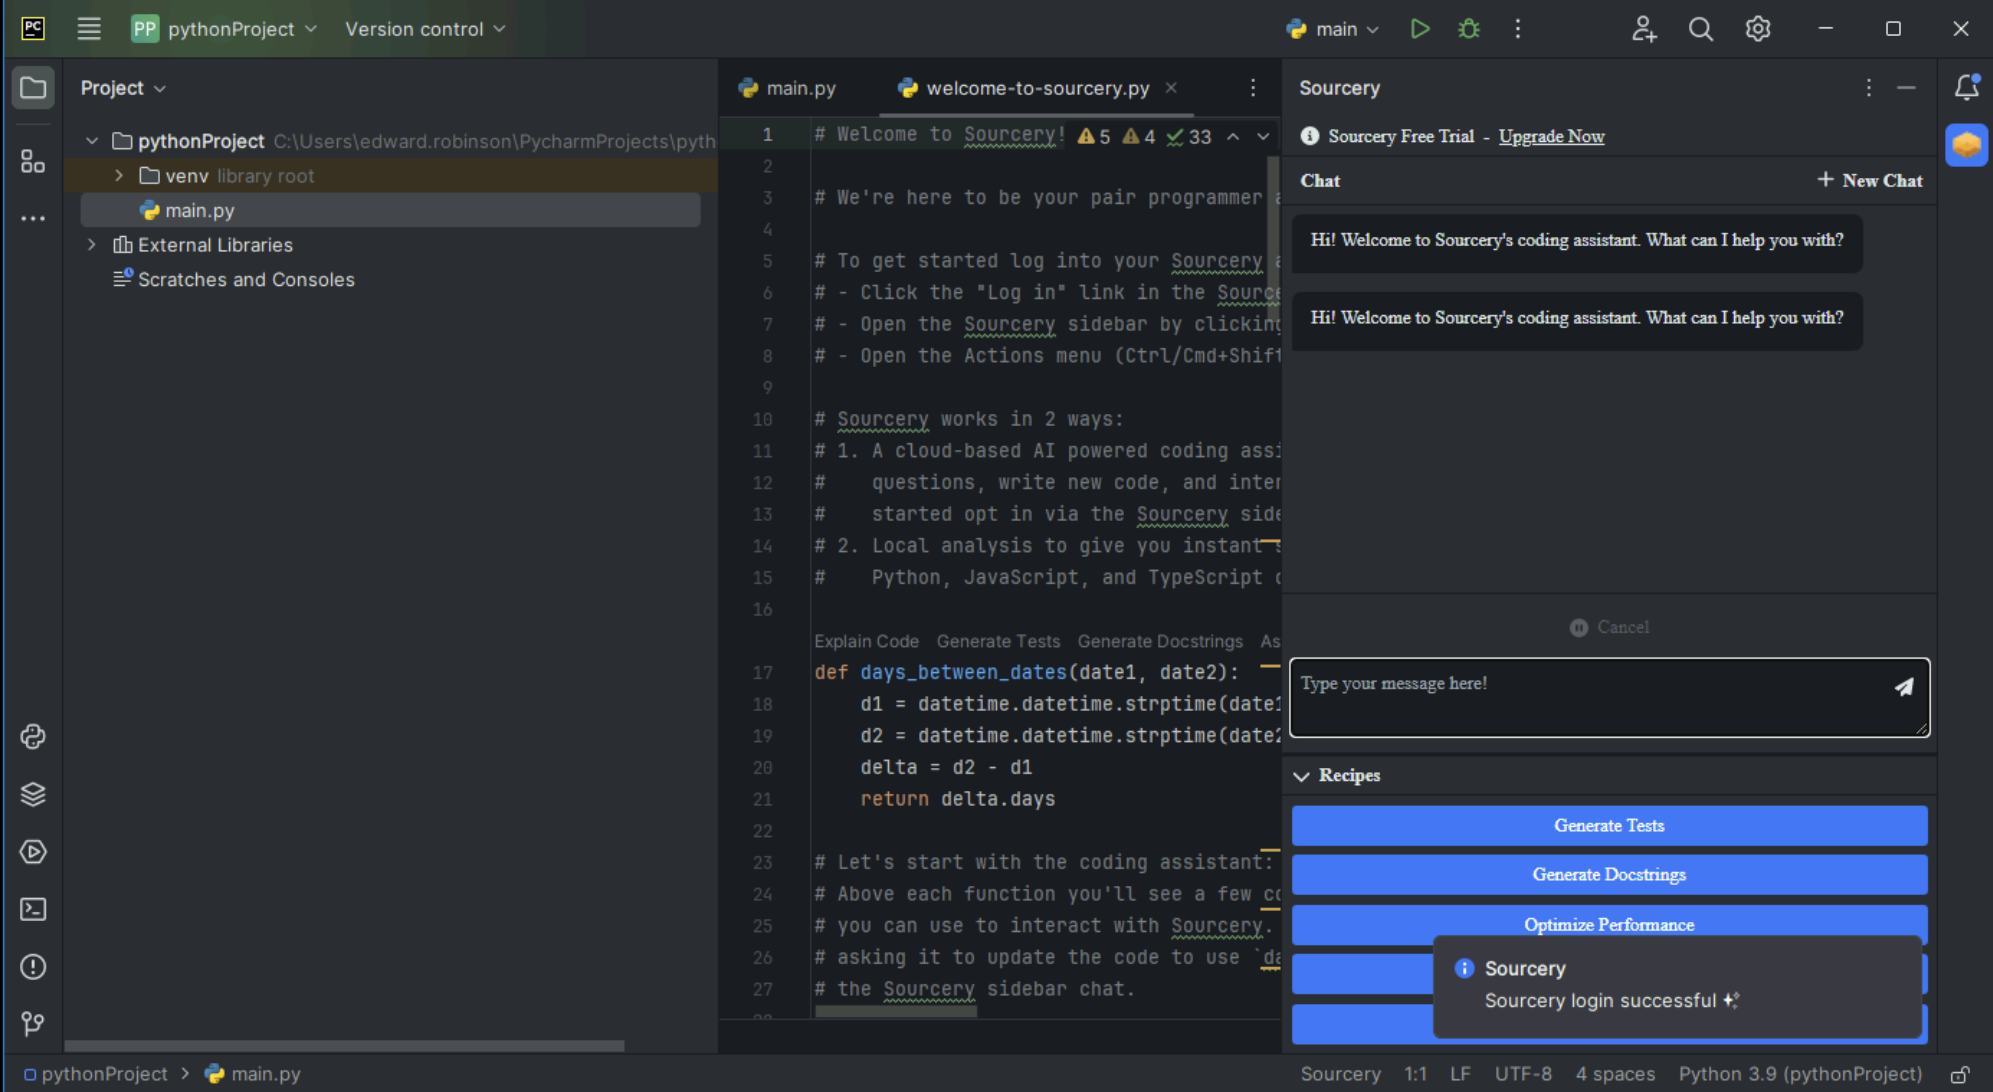Open Structure tool window icon
This screenshot has height=1092, width=1993.
[x=33, y=161]
